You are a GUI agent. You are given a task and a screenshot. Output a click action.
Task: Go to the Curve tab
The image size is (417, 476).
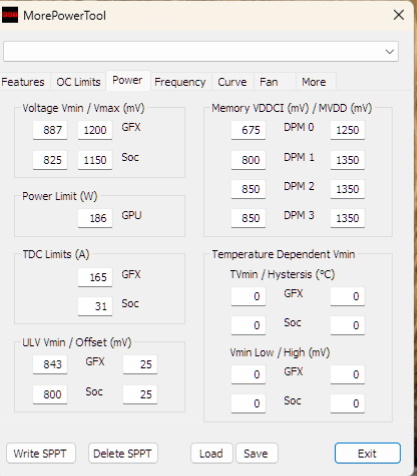coord(232,82)
